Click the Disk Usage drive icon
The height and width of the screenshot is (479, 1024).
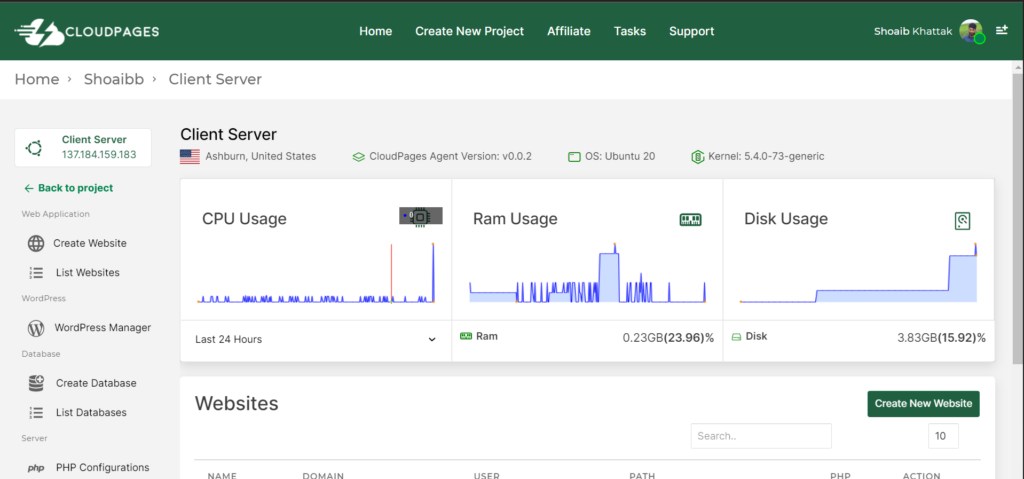963,221
